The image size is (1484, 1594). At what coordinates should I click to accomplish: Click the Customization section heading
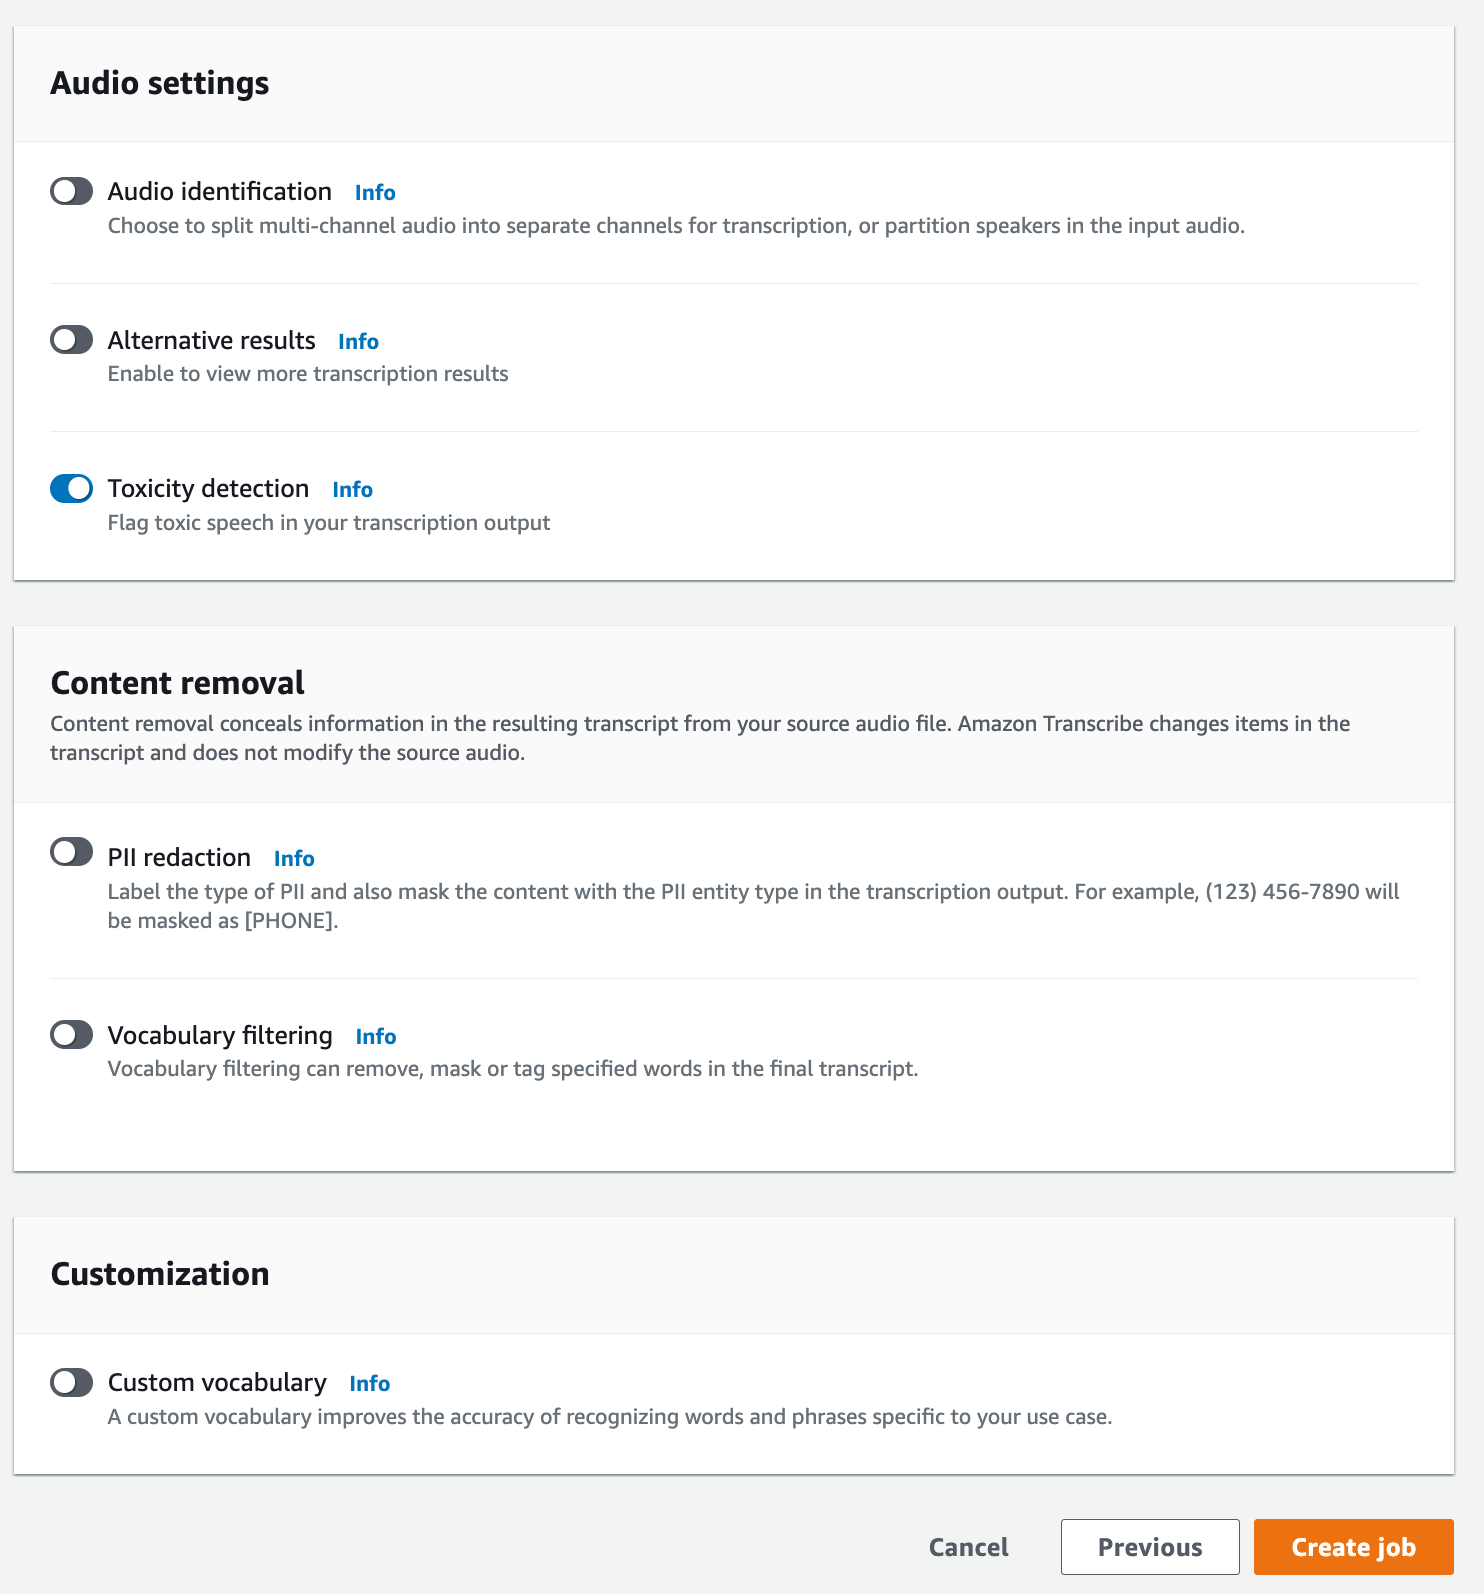(x=160, y=1274)
